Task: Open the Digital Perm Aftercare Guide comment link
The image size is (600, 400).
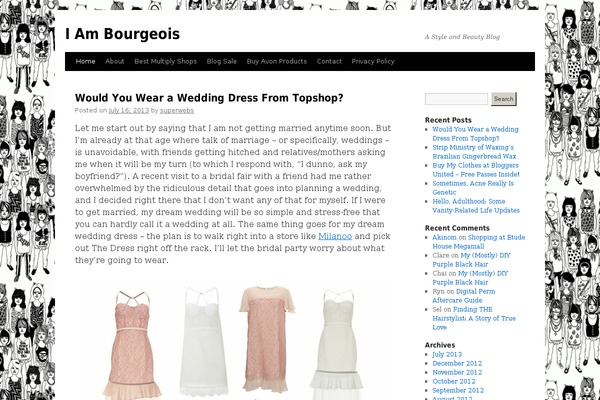Action: 464,296
